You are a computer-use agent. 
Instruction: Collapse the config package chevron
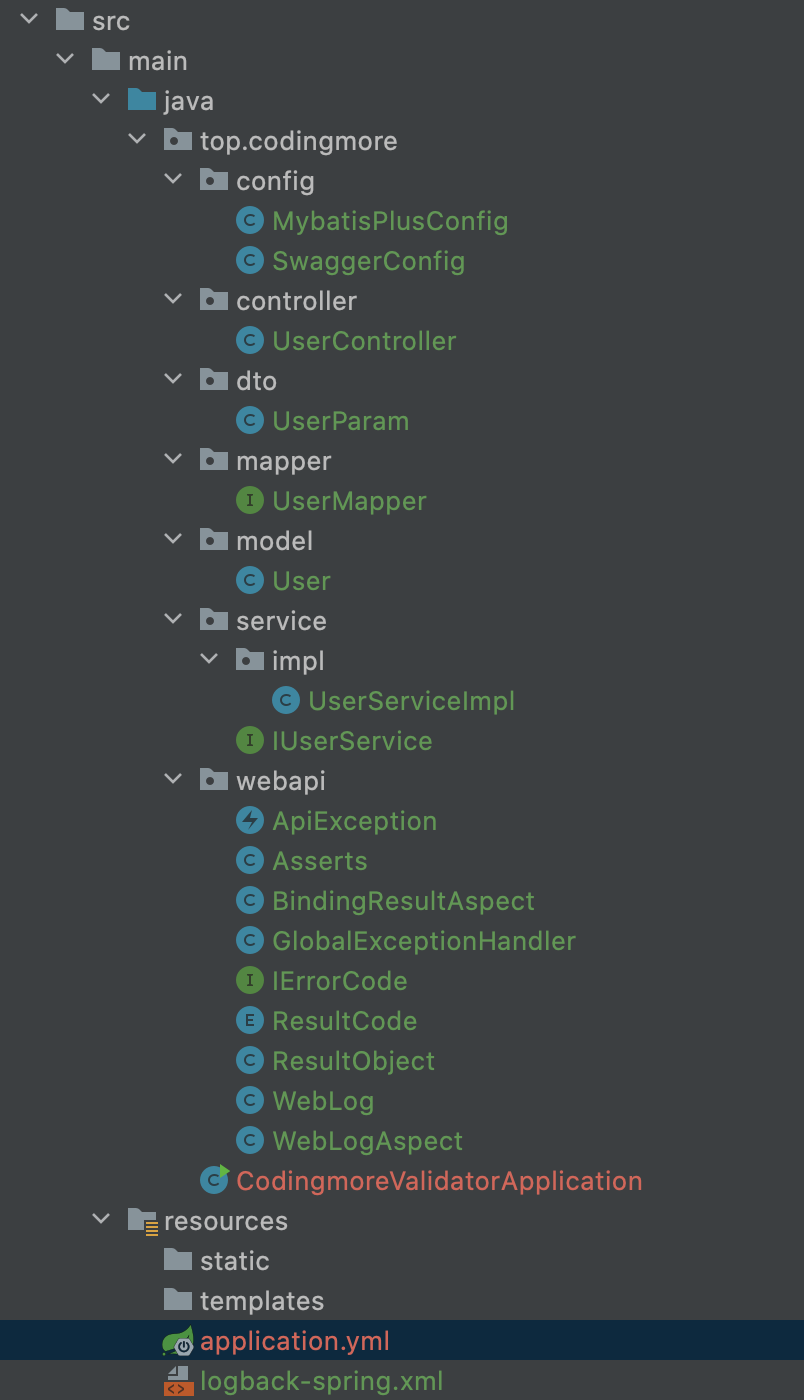click(173, 181)
